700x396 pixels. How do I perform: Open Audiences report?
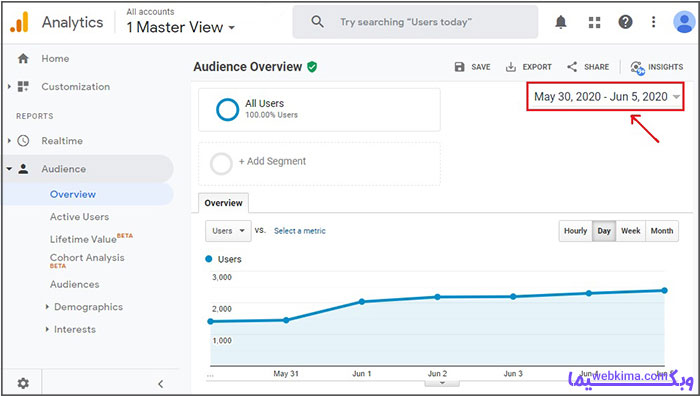coord(75,284)
